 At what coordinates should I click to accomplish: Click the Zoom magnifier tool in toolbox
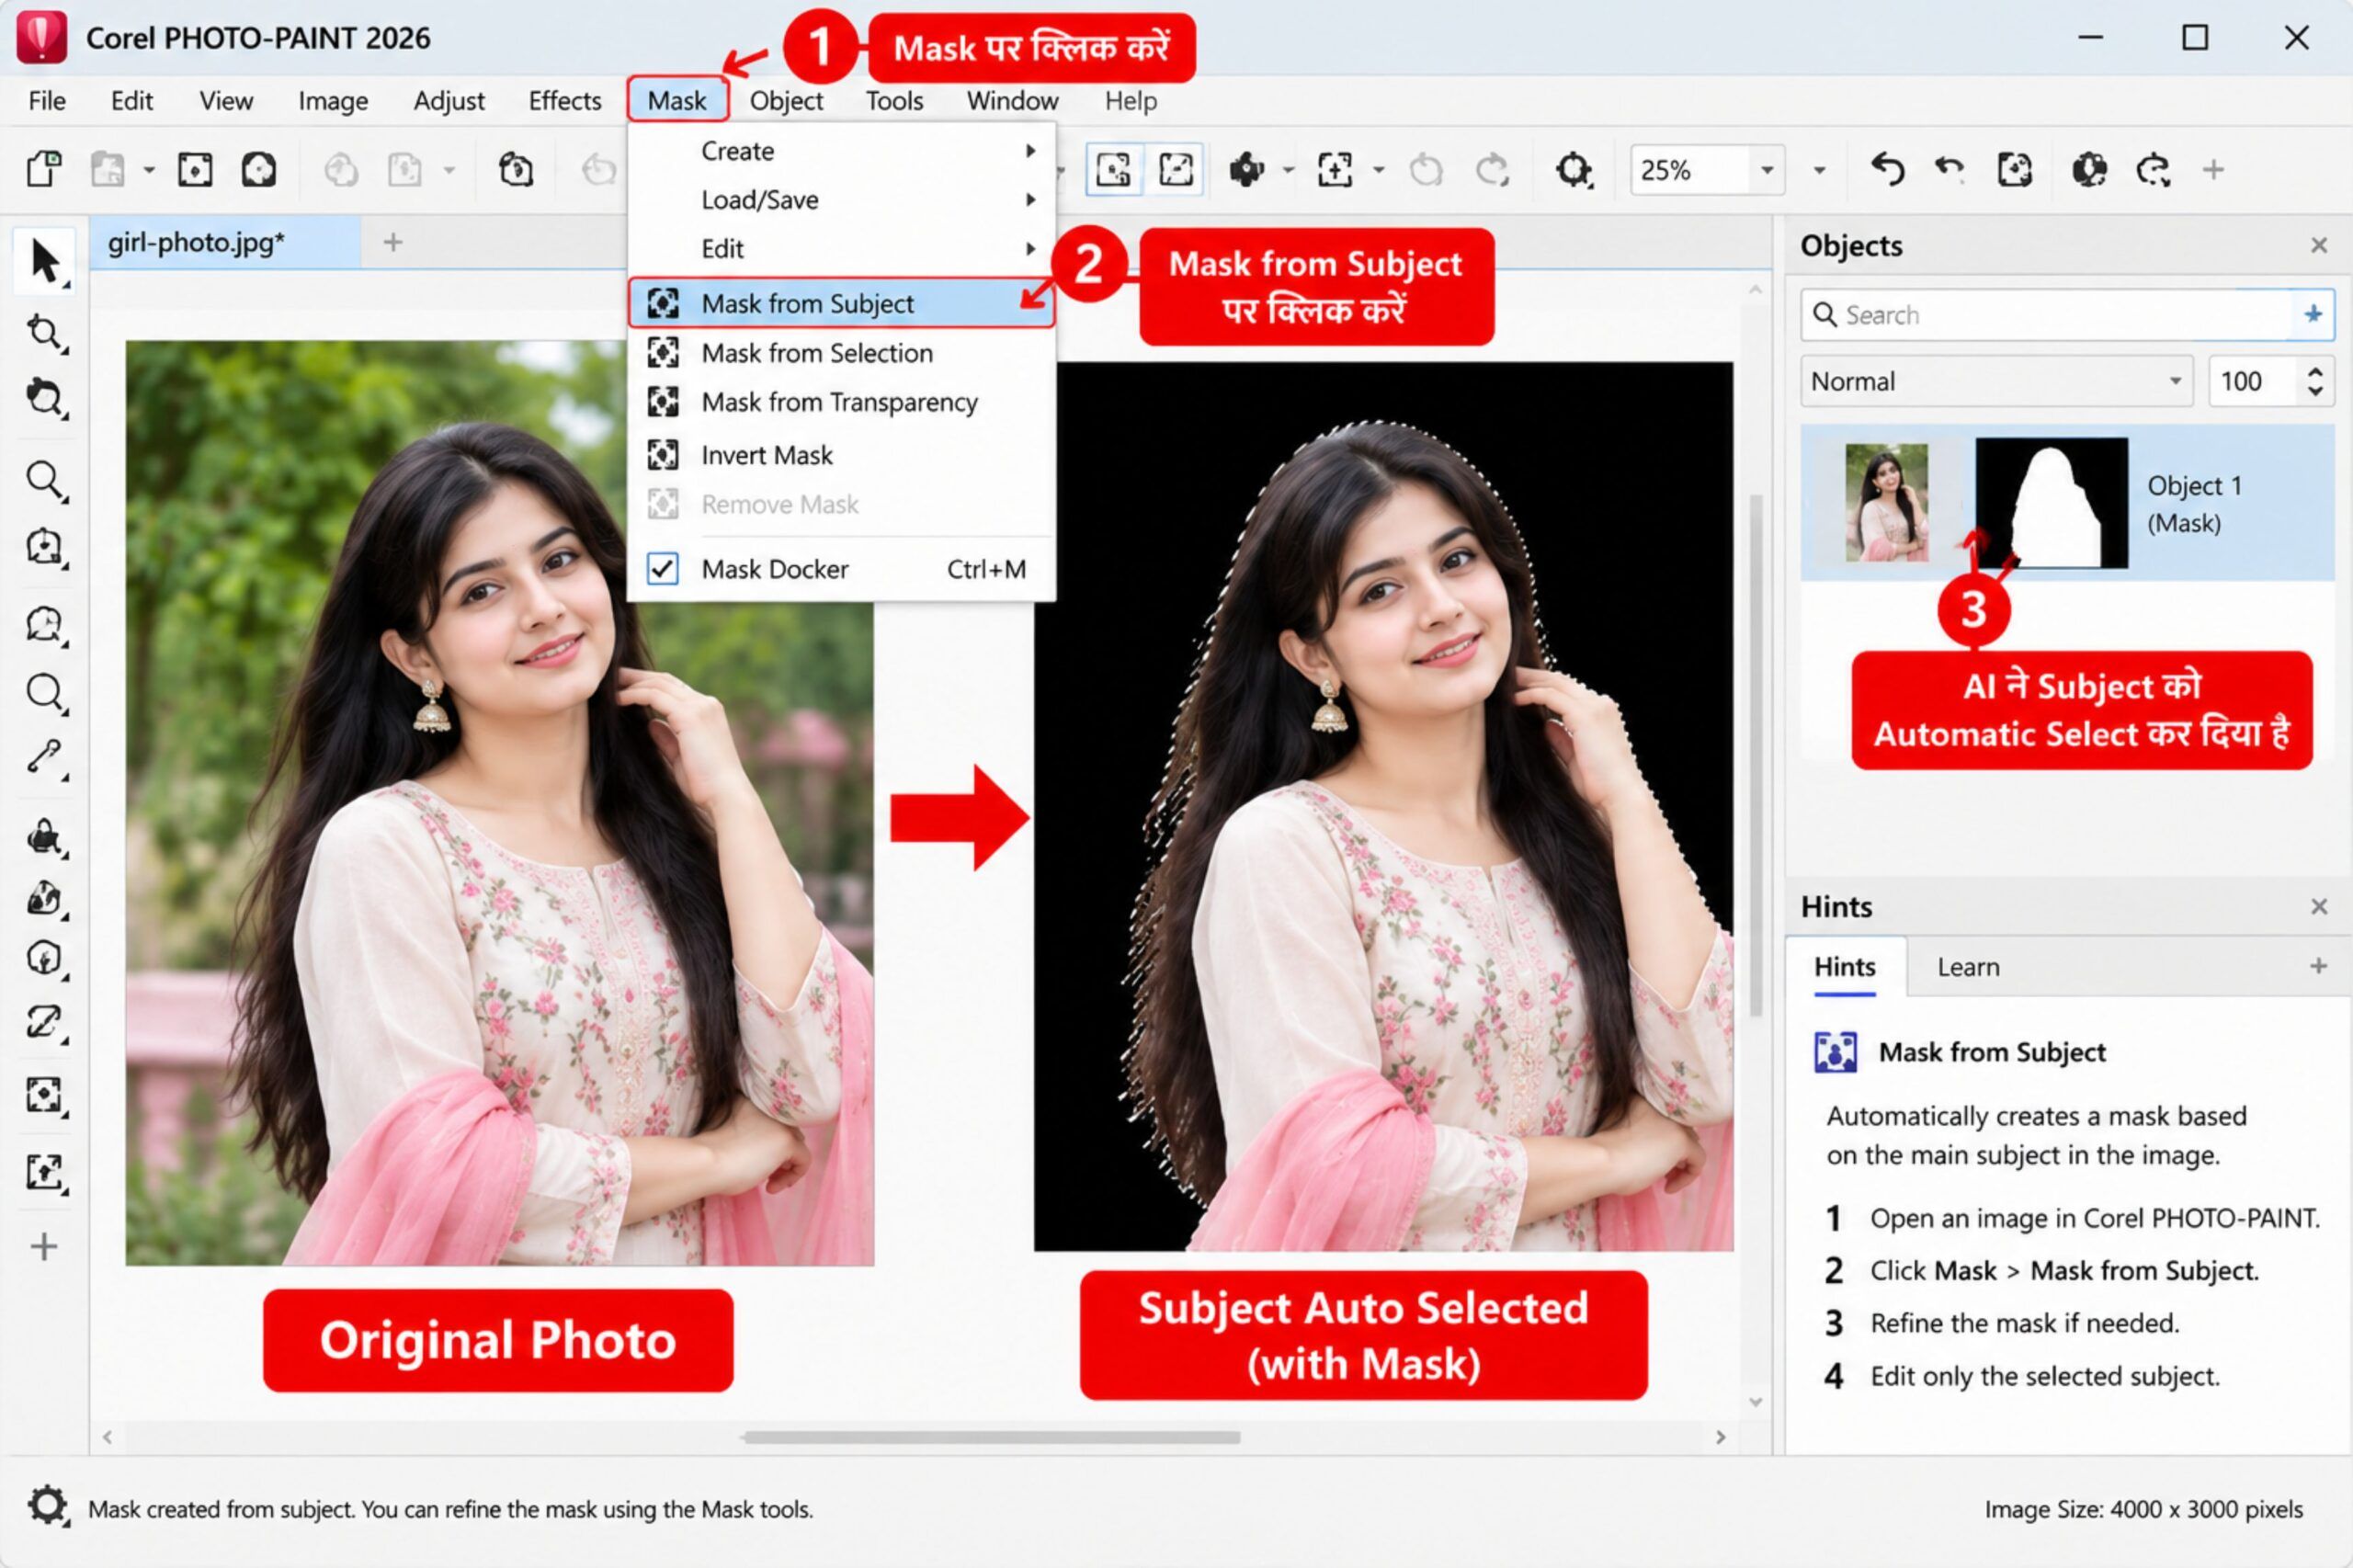coord(44,480)
